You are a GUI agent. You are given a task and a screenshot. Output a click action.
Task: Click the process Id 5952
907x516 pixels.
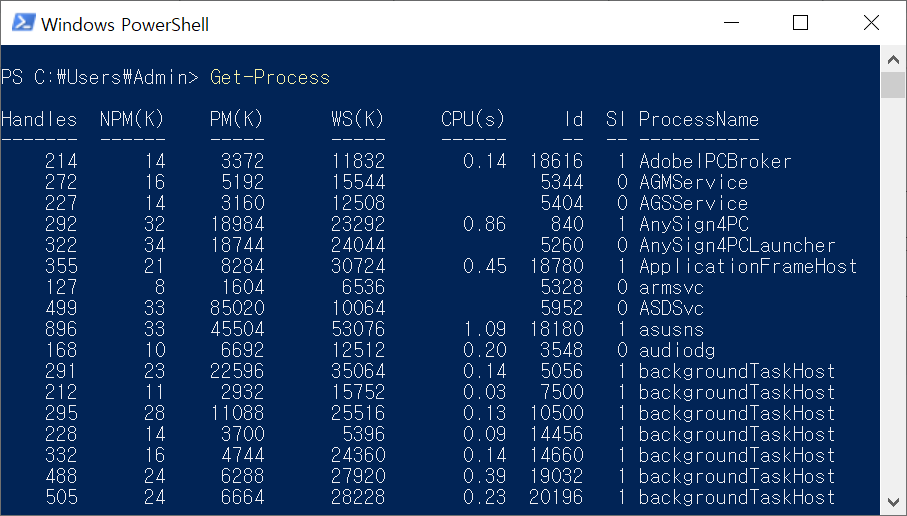[562, 308]
